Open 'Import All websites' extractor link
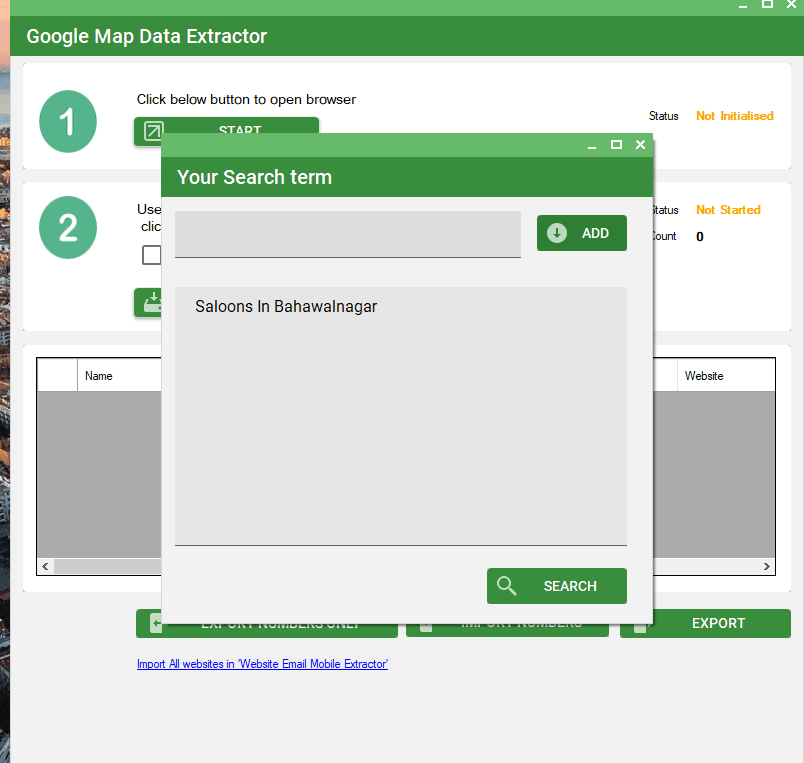The width and height of the screenshot is (804, 763). 262,664
